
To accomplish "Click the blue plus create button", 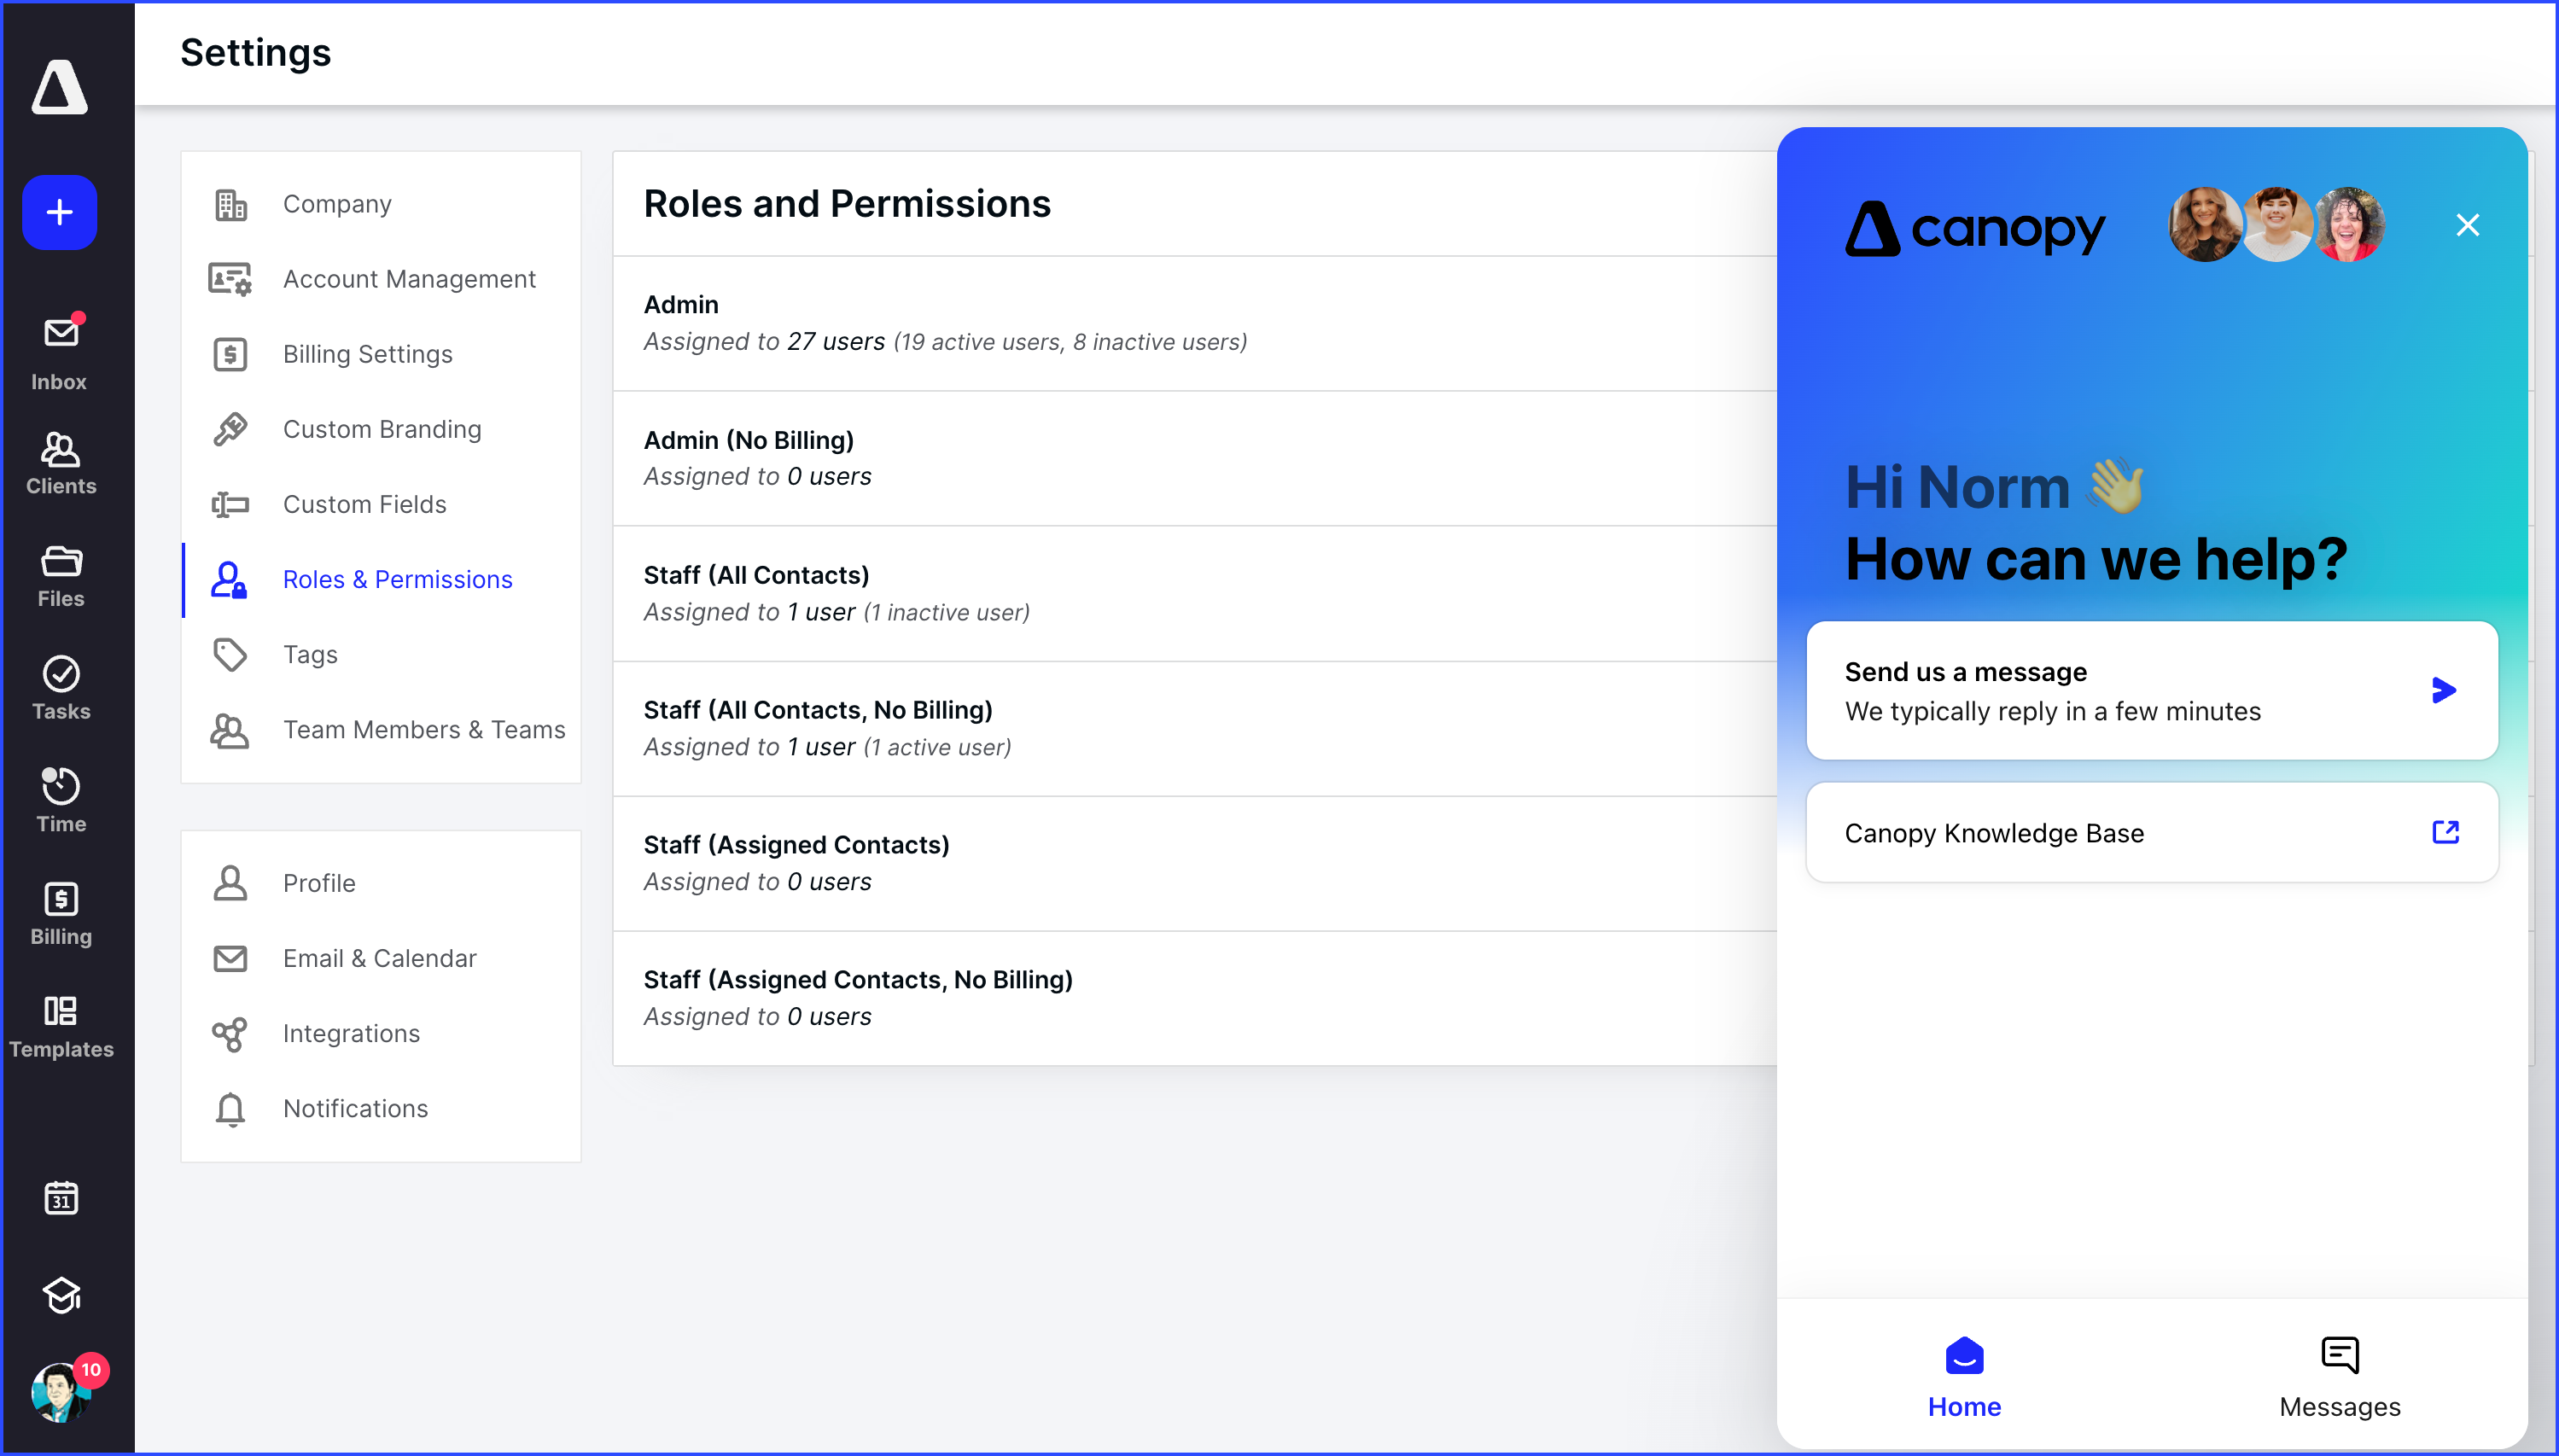I will coord(60,212).
